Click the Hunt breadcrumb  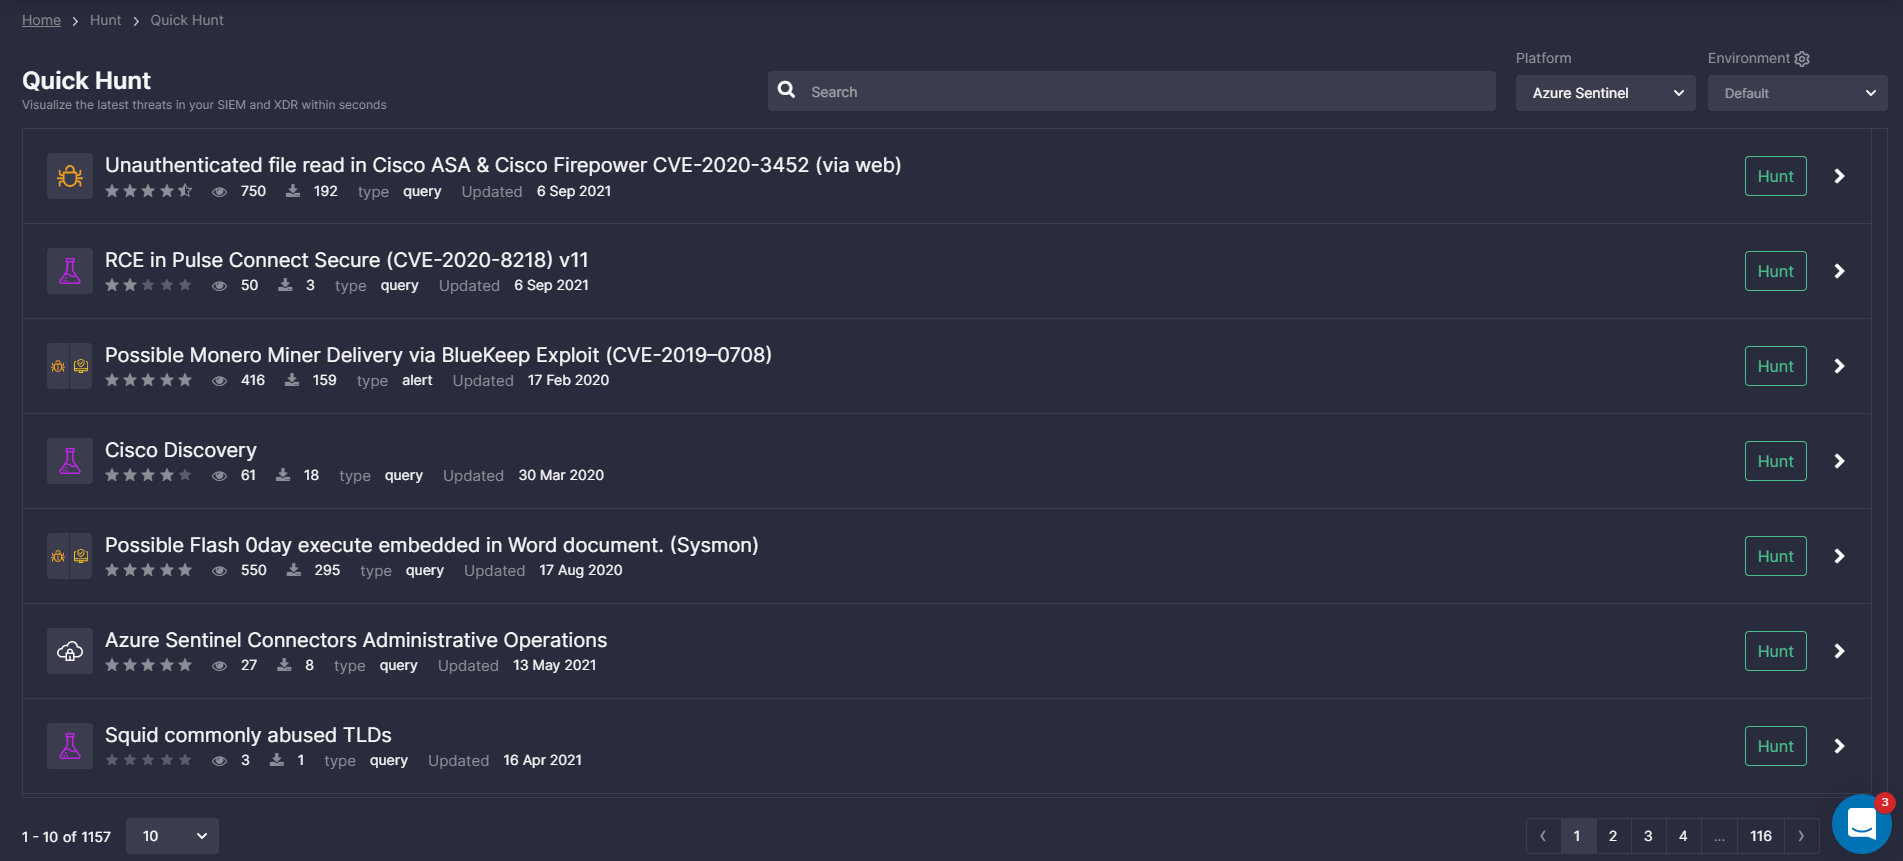tap(105, 20)
